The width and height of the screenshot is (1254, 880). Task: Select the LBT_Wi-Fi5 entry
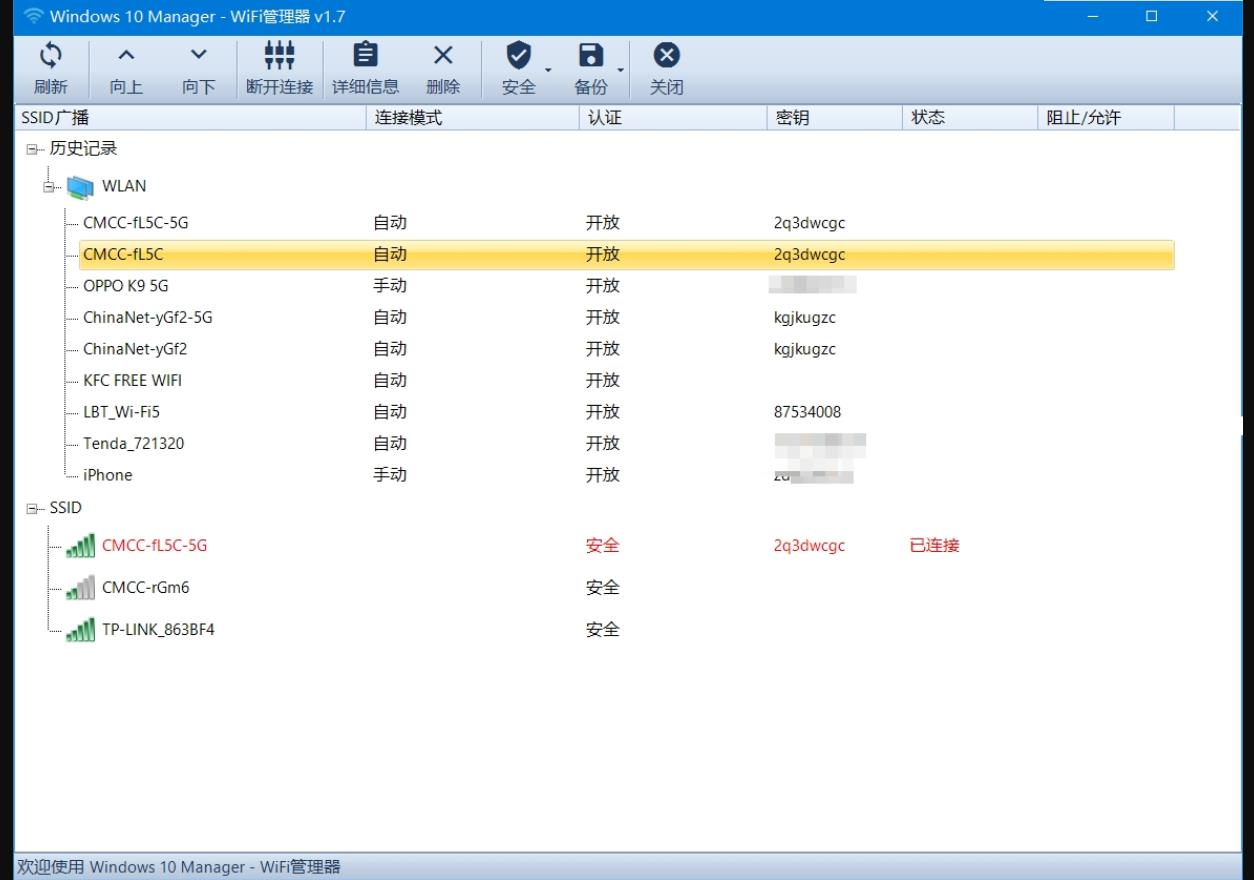click(121, 412)
